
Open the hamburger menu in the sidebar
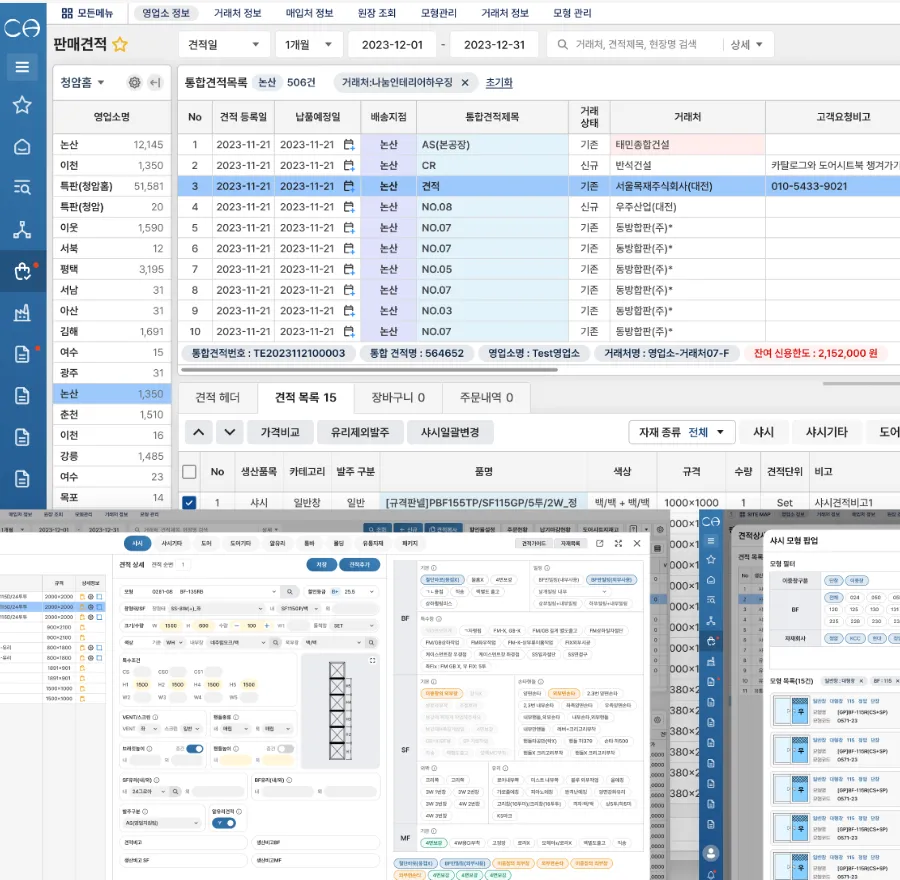tap(22, 67)
